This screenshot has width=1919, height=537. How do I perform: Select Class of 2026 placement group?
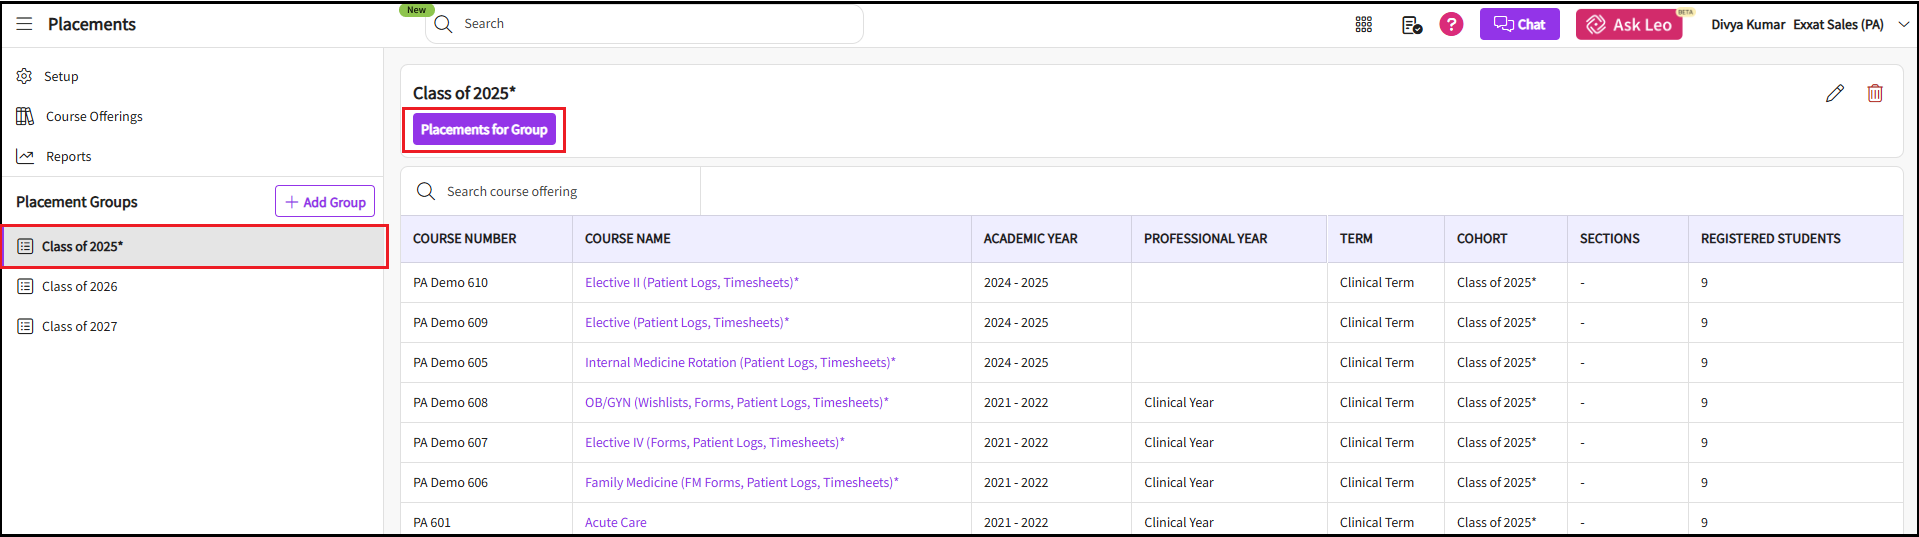click(80, 286)
